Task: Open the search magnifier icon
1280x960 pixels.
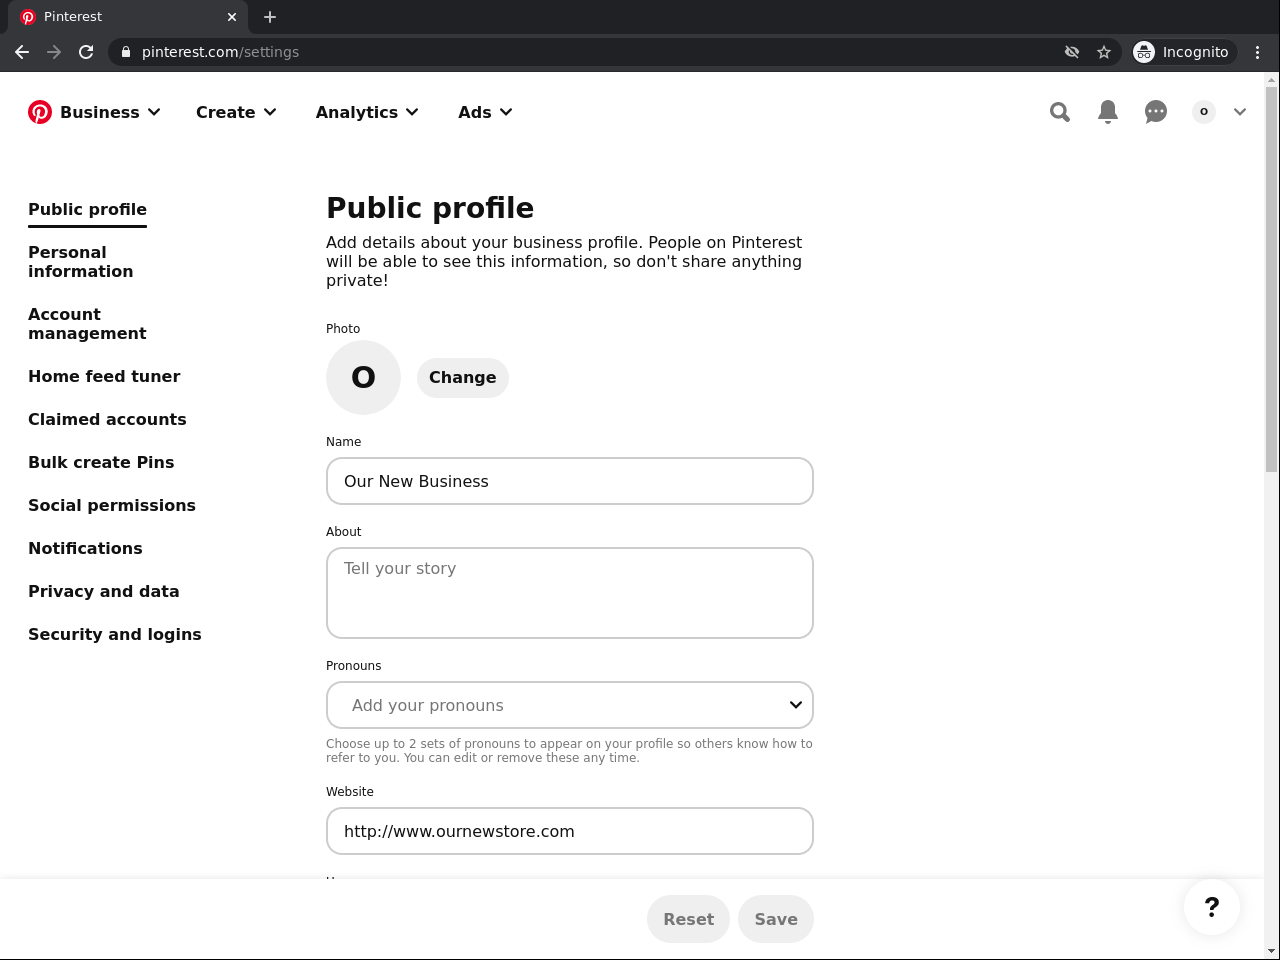Action: (1060, 112)
